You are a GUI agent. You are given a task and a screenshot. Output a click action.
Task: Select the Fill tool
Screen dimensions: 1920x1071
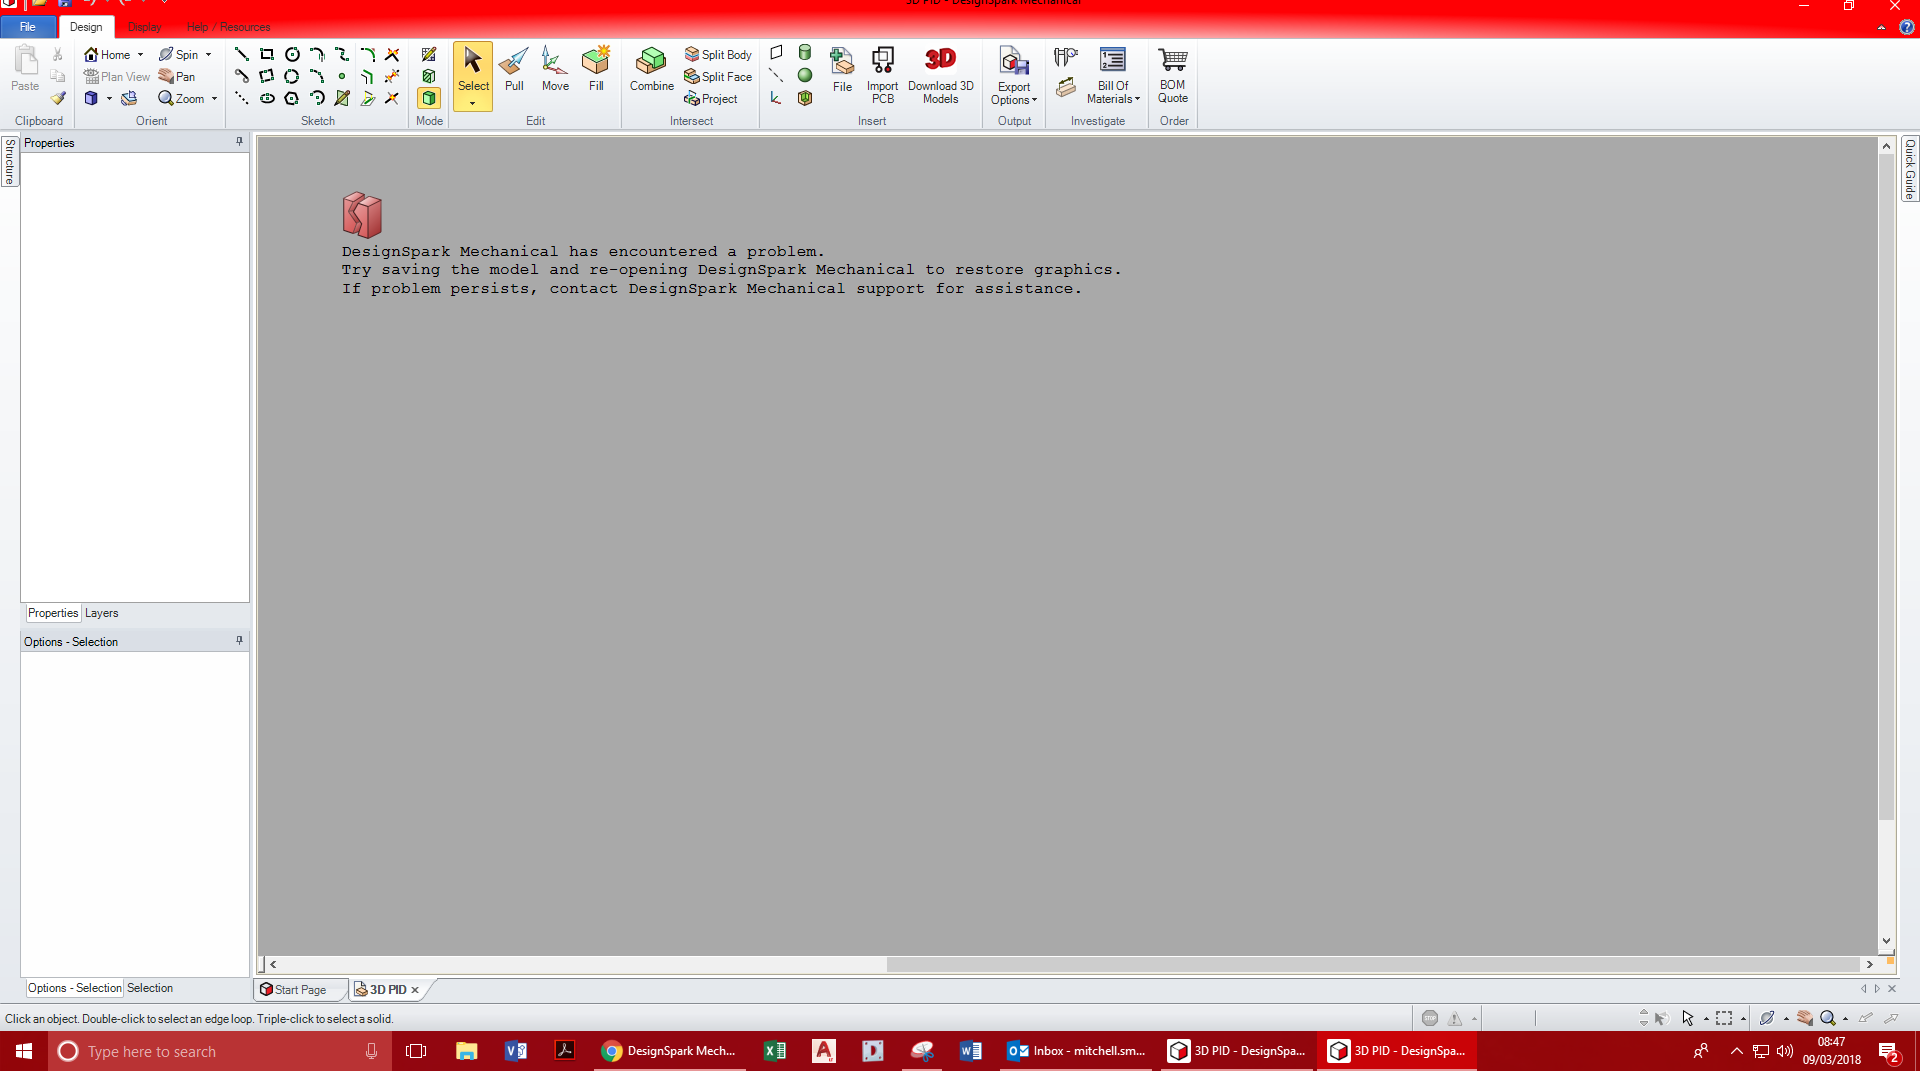[596, 70]
